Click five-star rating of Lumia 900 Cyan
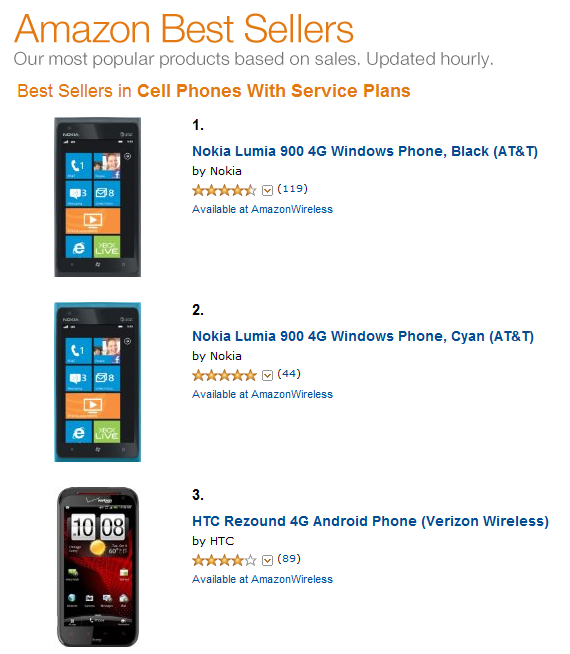 coord(224,375)
